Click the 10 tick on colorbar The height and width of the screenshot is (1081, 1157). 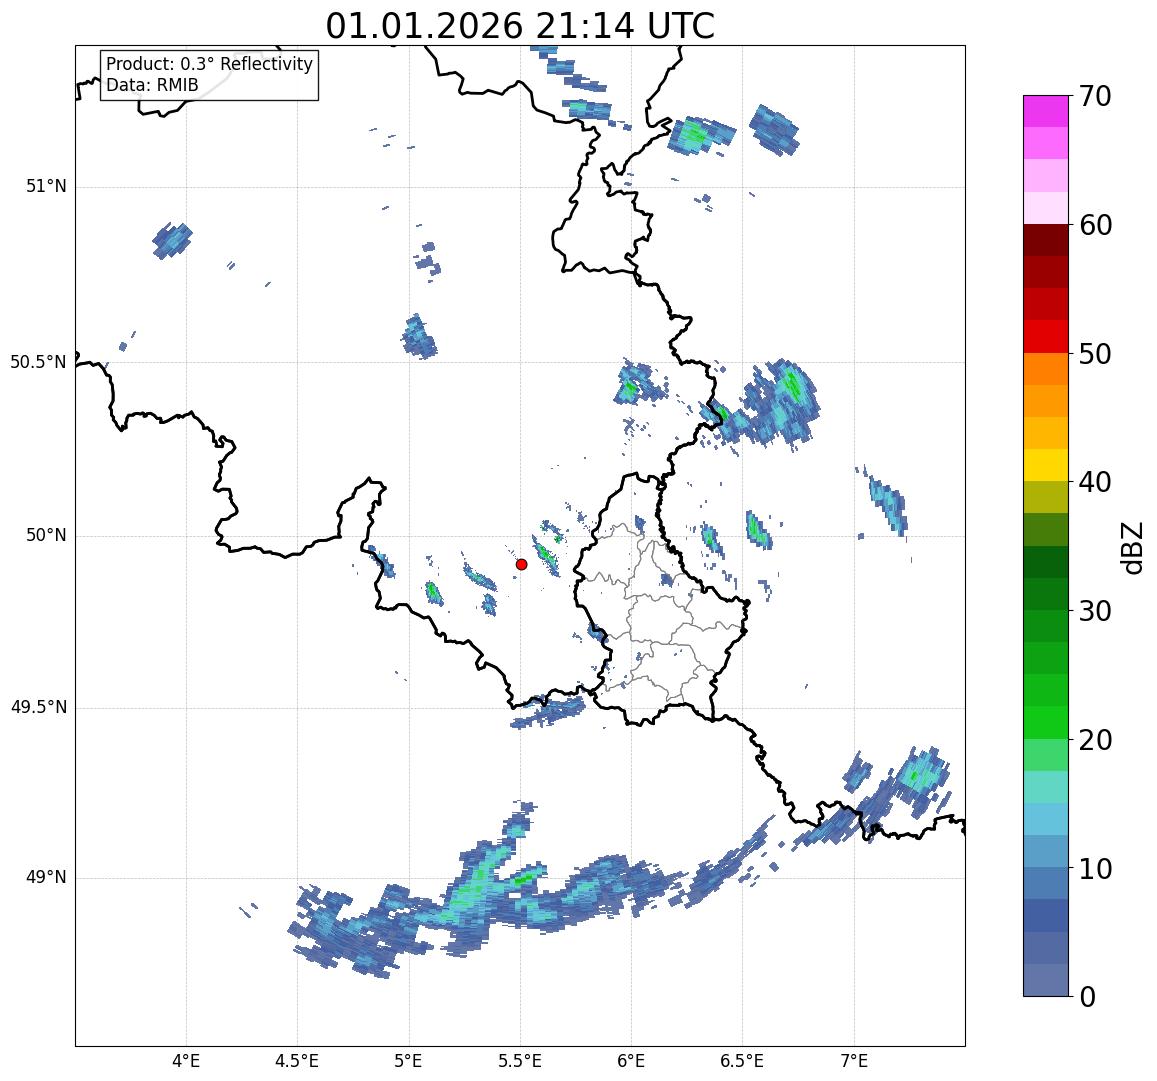click(1095, 868)
